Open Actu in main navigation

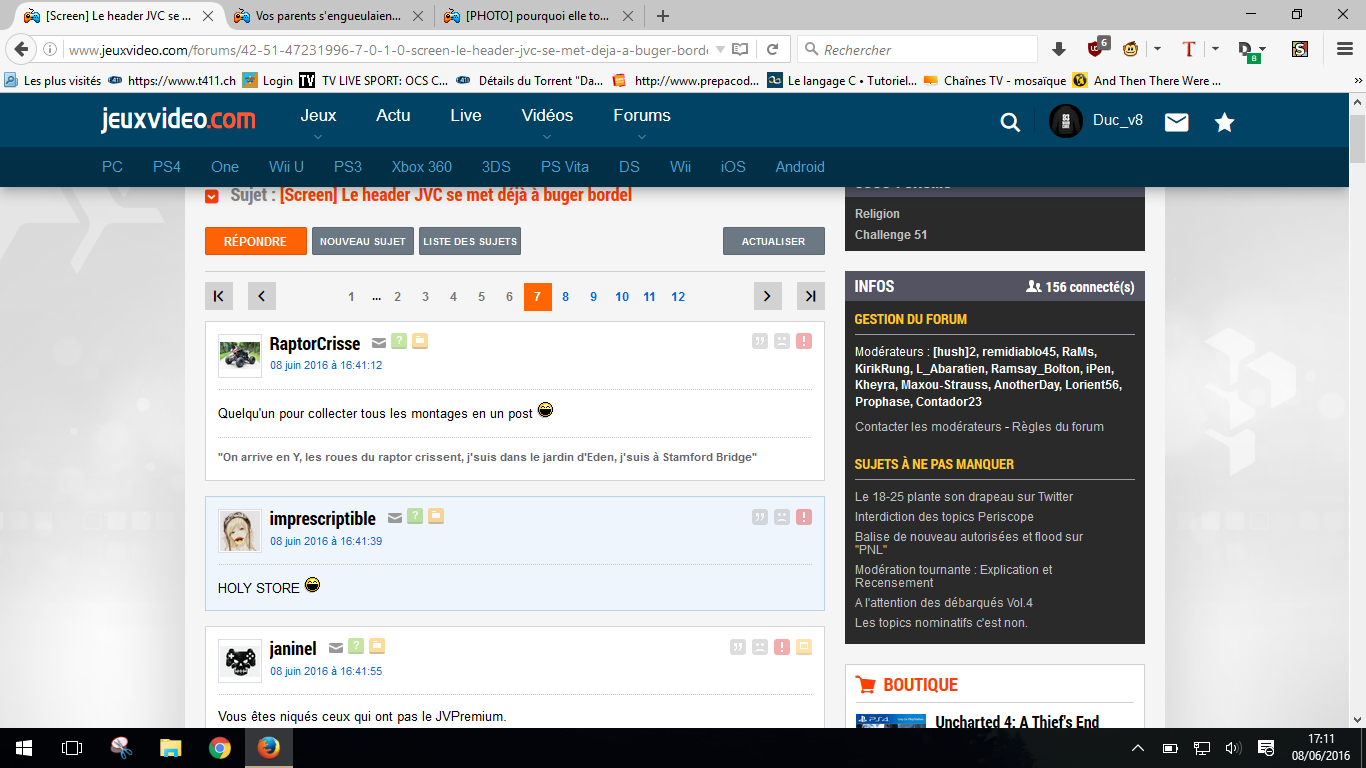[393, 115]
